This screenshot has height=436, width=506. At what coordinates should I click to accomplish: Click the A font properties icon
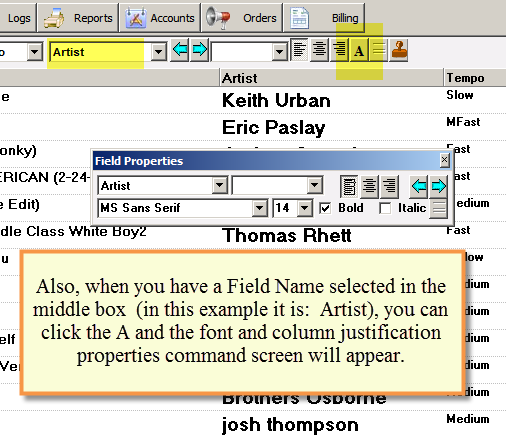point(359,50)
